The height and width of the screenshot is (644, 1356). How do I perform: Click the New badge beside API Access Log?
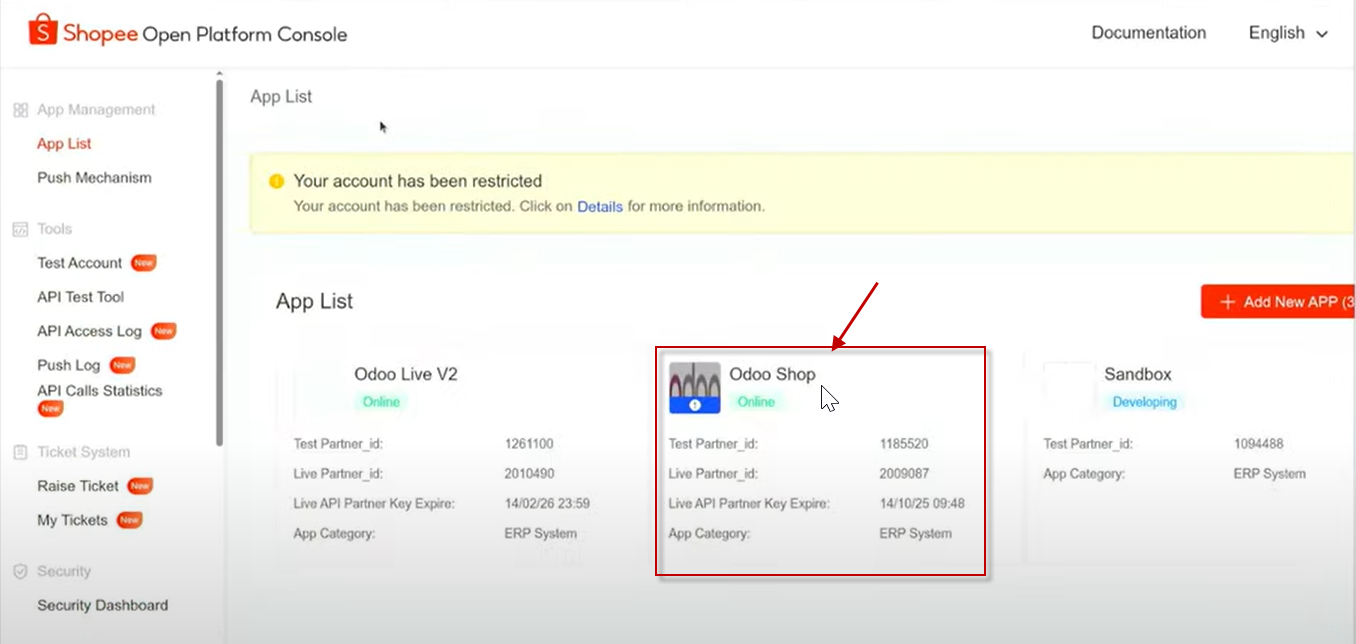click(163, 331)
